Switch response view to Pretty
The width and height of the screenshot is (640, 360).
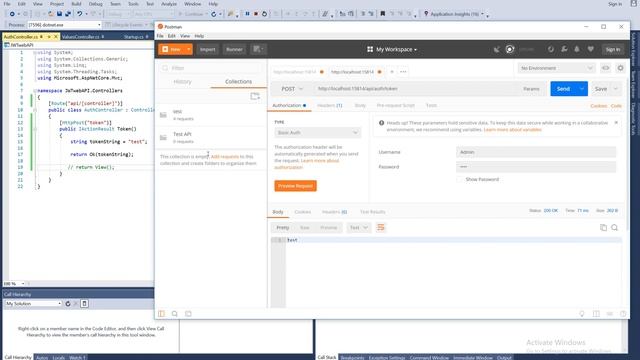282,227
